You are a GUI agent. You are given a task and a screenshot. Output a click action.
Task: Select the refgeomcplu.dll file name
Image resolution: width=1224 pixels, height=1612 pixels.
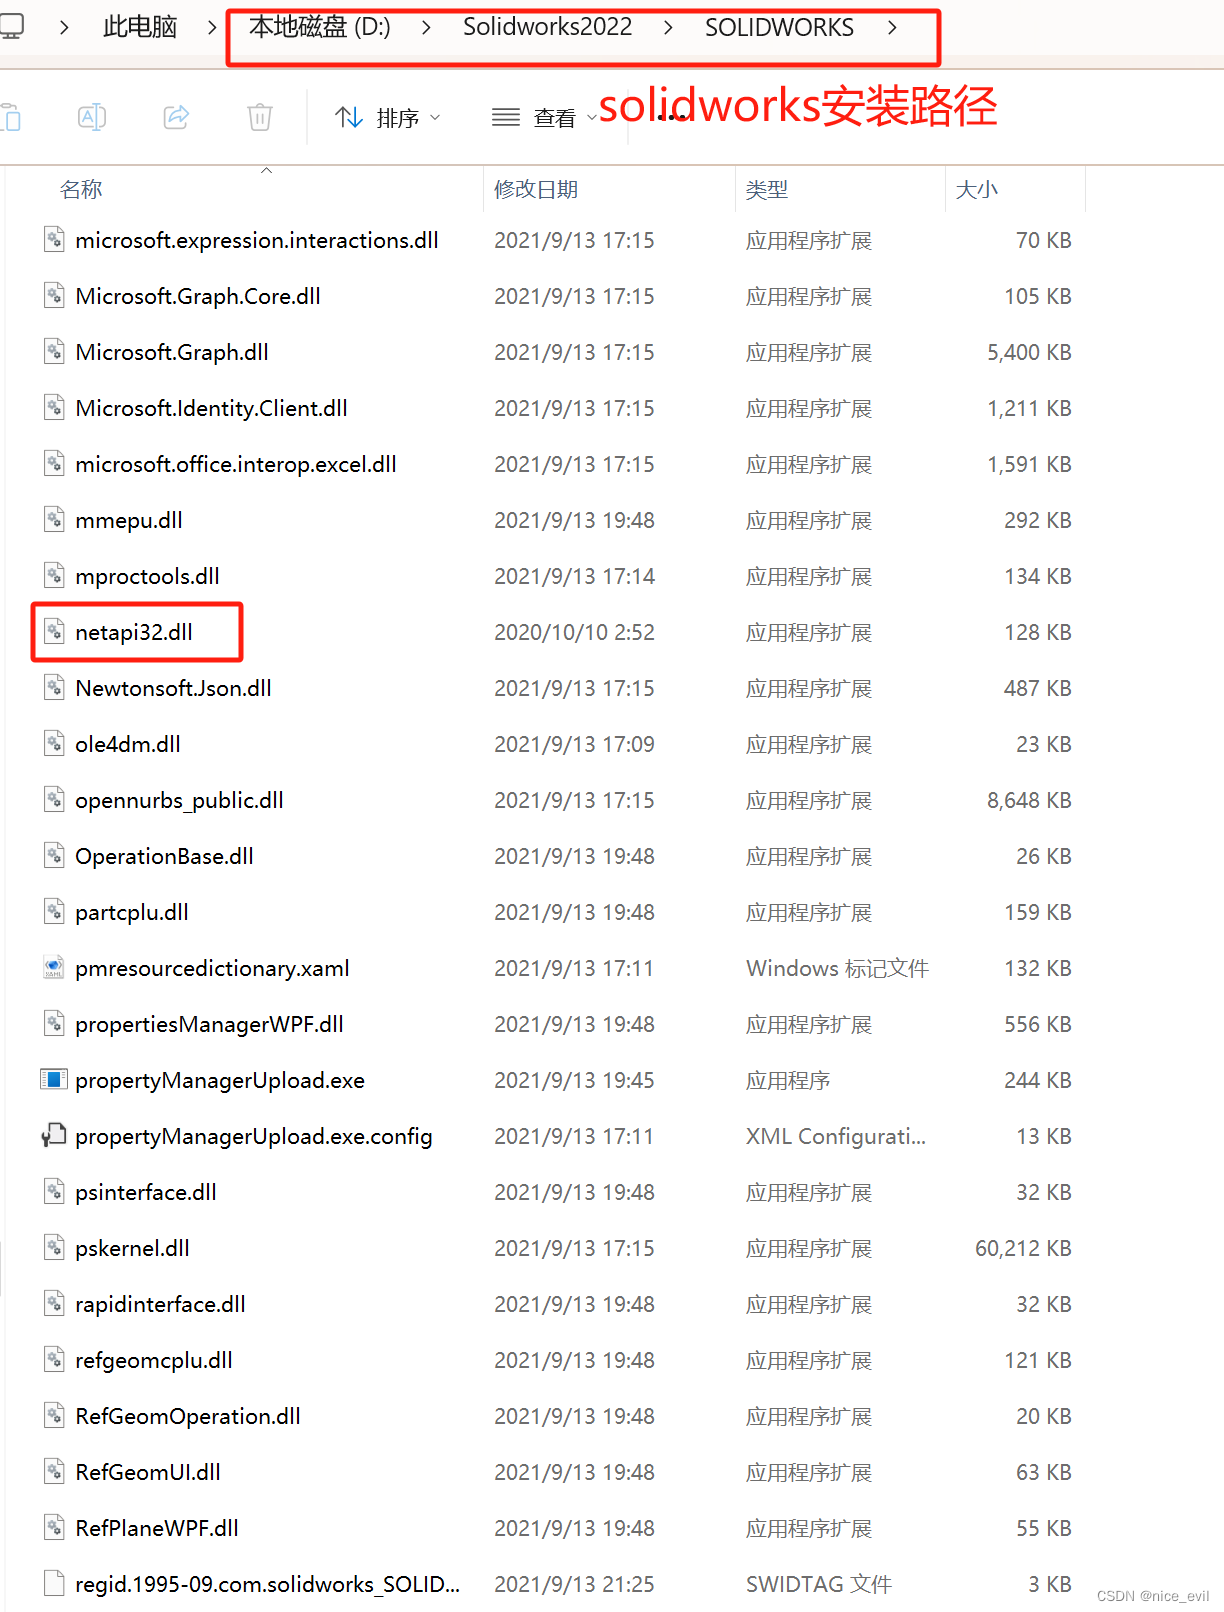tap(154, 1360)
